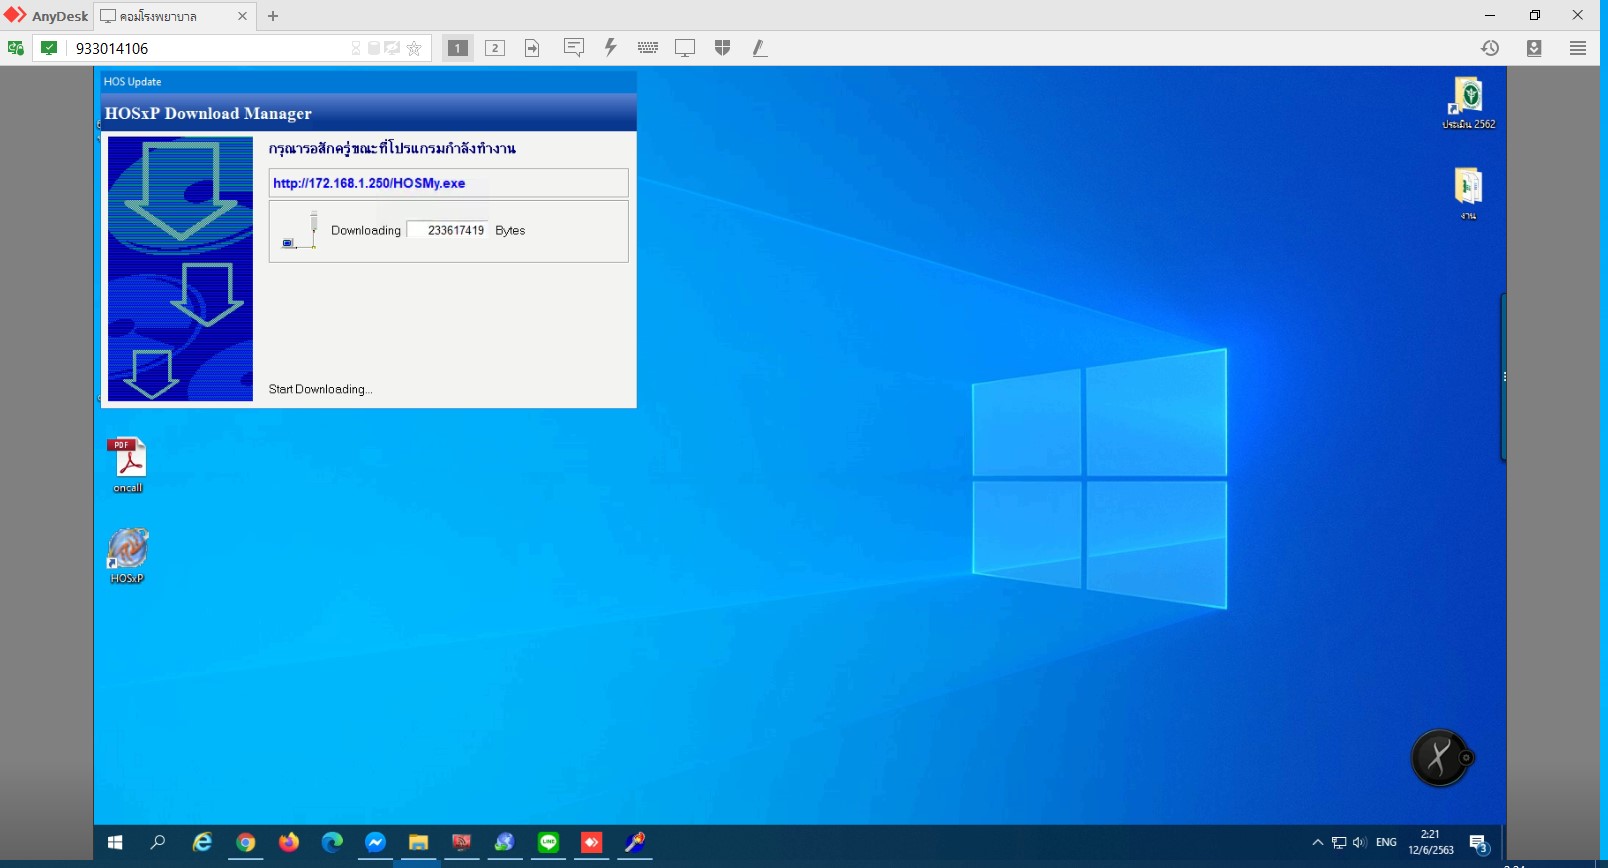Select the oncall PDF desktop icon

tap(127, 466)
